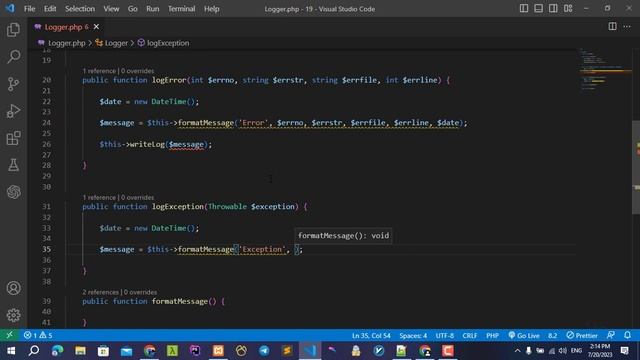Open problems indicator showing 1 error 5 warnings

[38, 335]
